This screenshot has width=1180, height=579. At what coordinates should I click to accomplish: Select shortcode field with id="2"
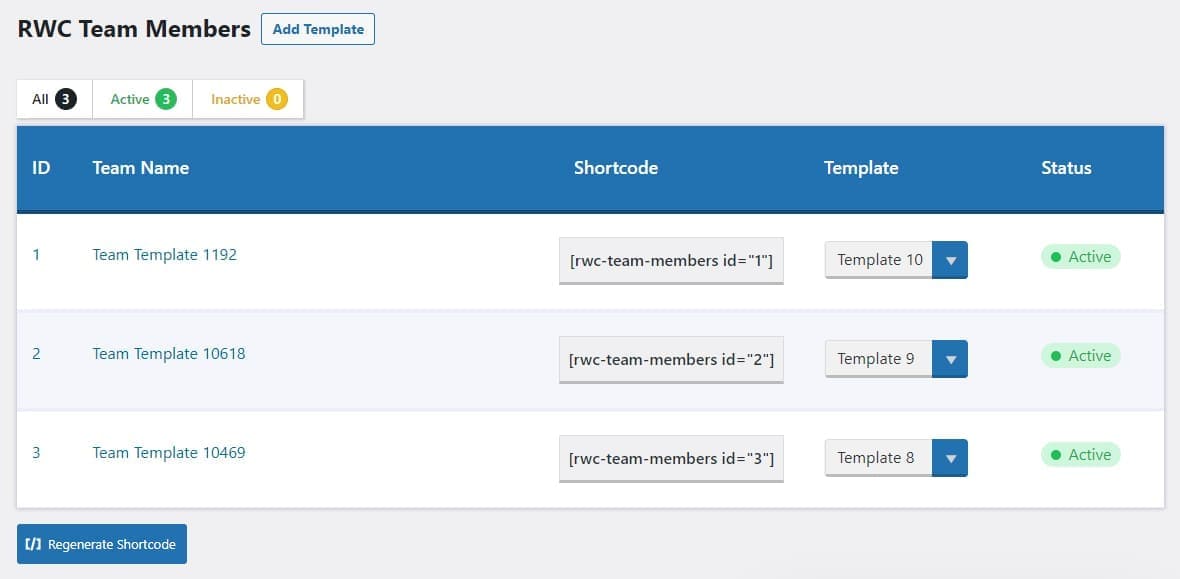(x=671, y=359)
